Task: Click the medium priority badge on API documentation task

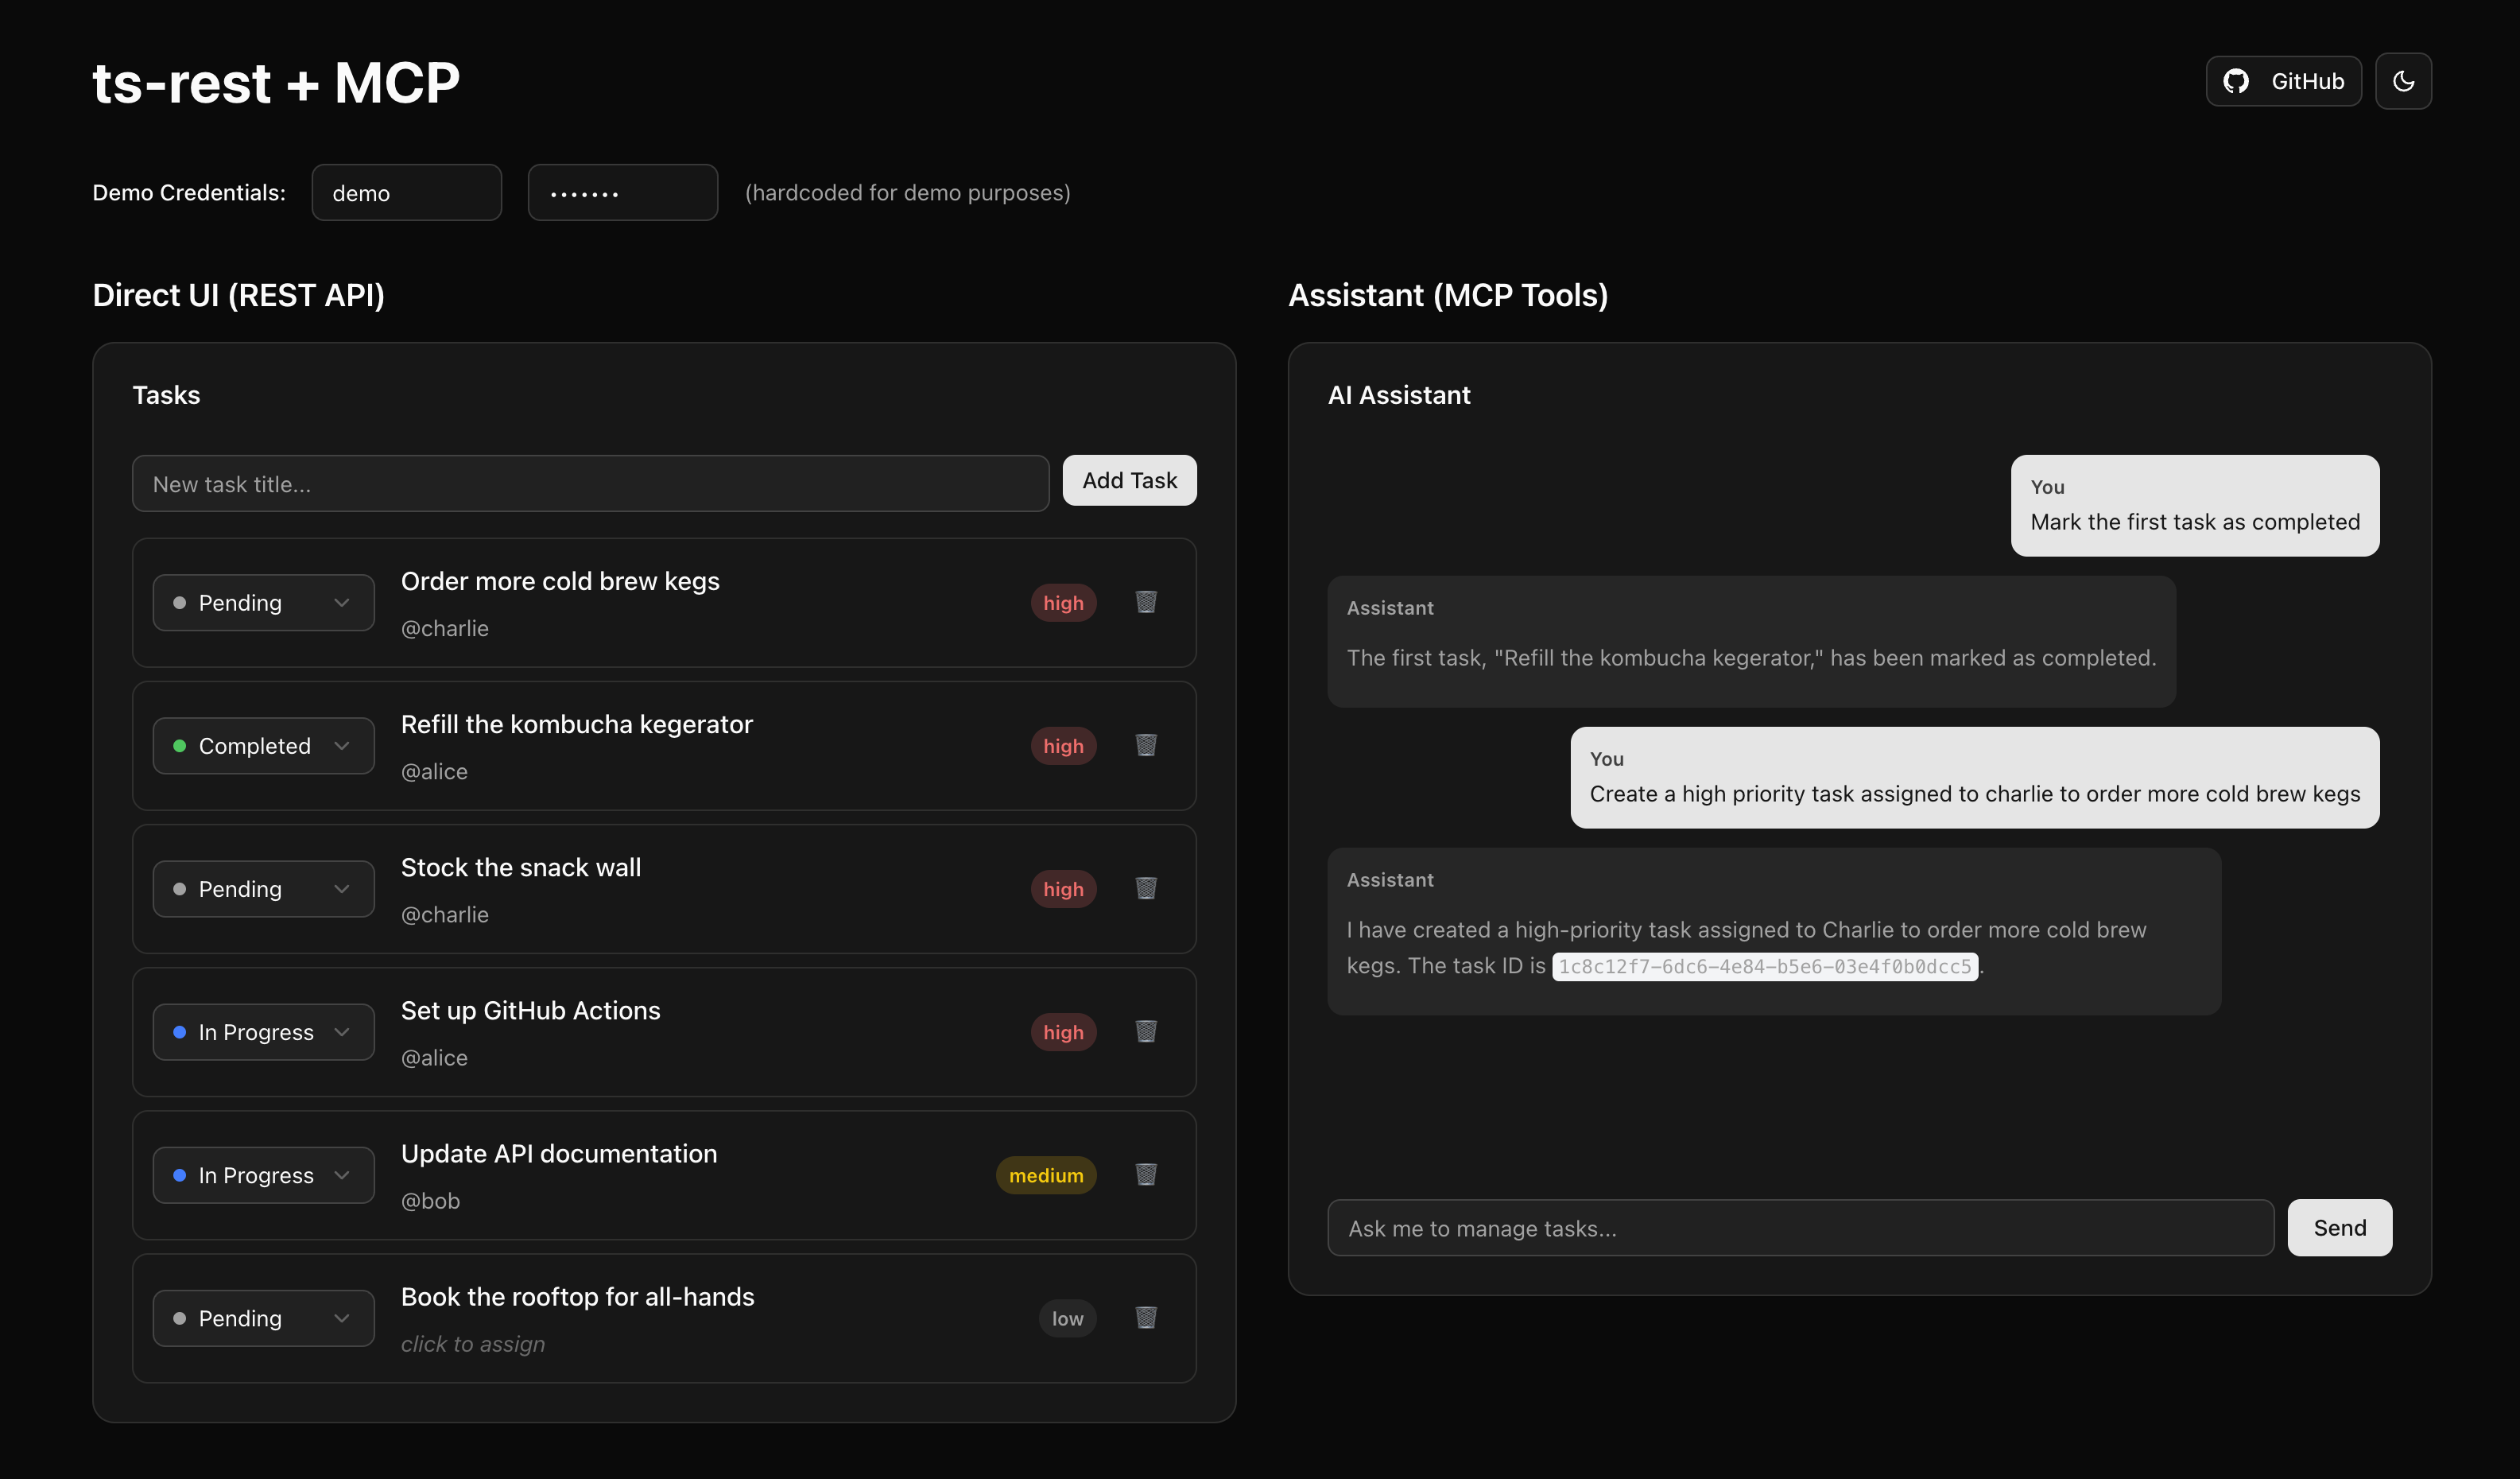Action: pyautogui.click(x=1046, y=1174)
